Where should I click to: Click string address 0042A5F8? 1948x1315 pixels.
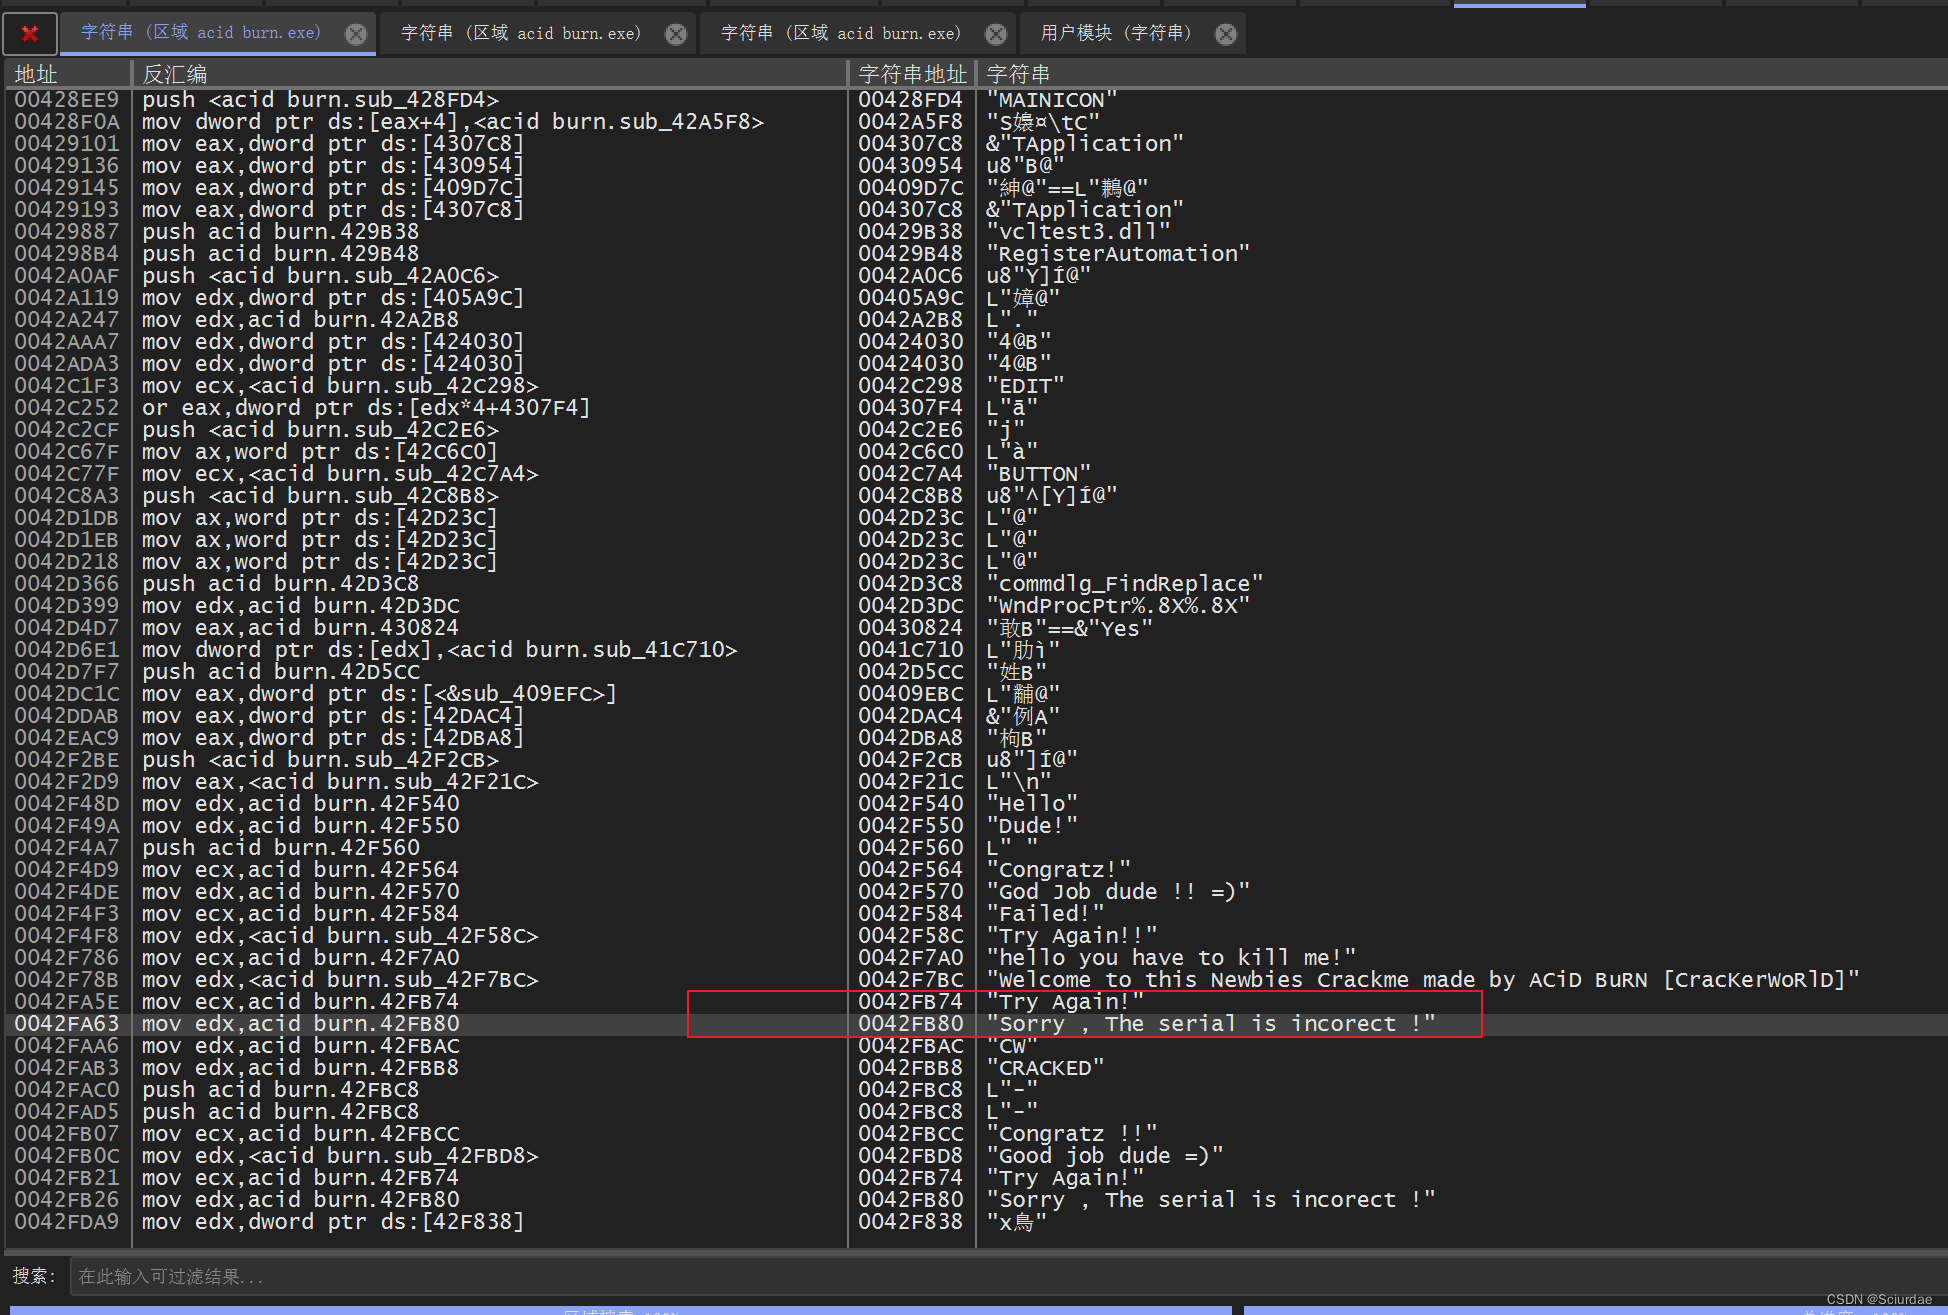[910, 122]
